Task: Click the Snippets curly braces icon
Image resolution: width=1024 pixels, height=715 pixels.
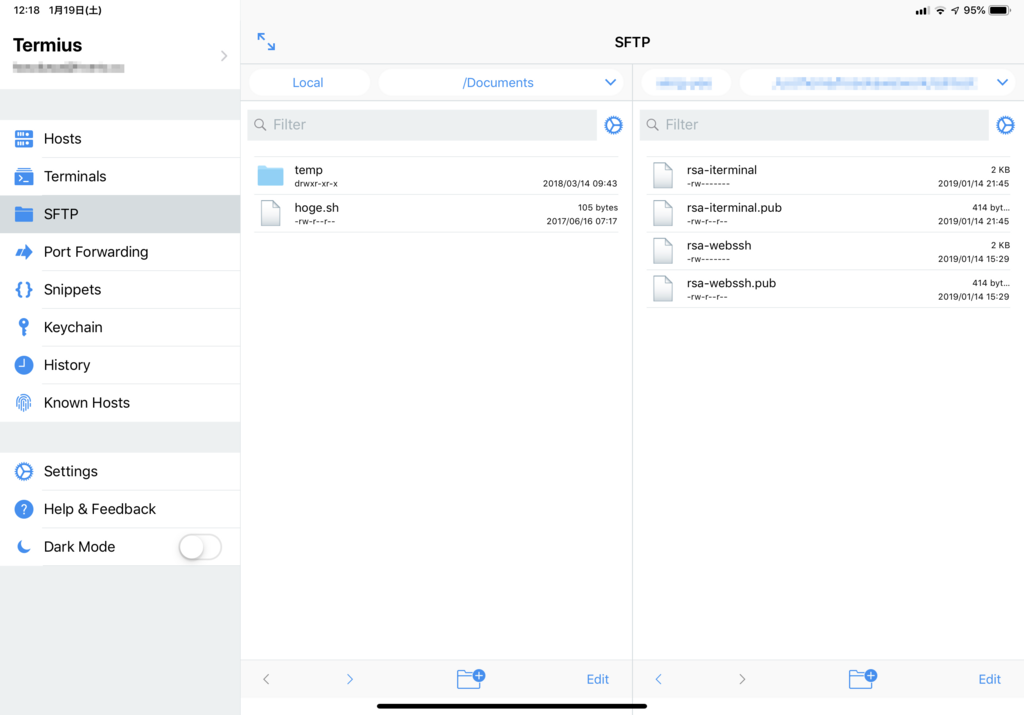Action: 24,289
